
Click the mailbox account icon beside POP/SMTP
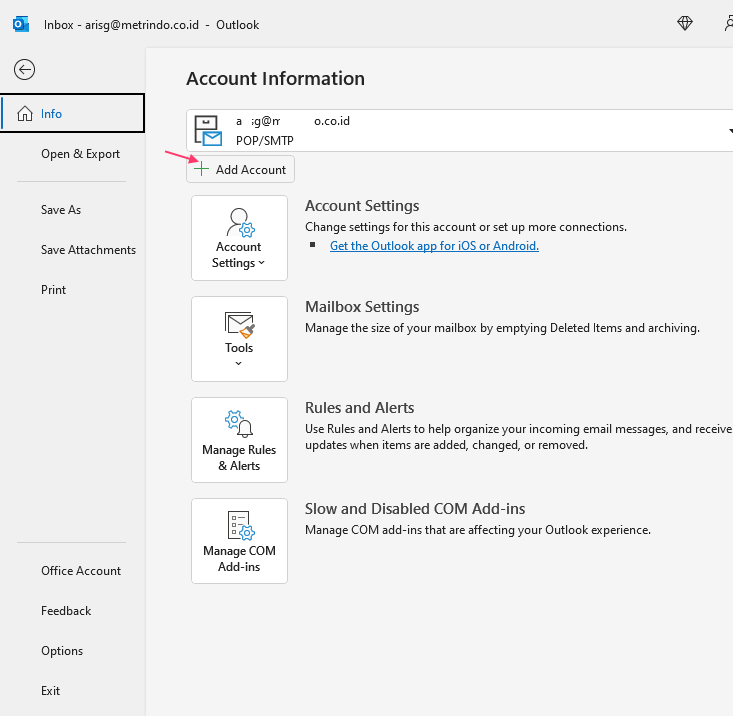(208, 130)
